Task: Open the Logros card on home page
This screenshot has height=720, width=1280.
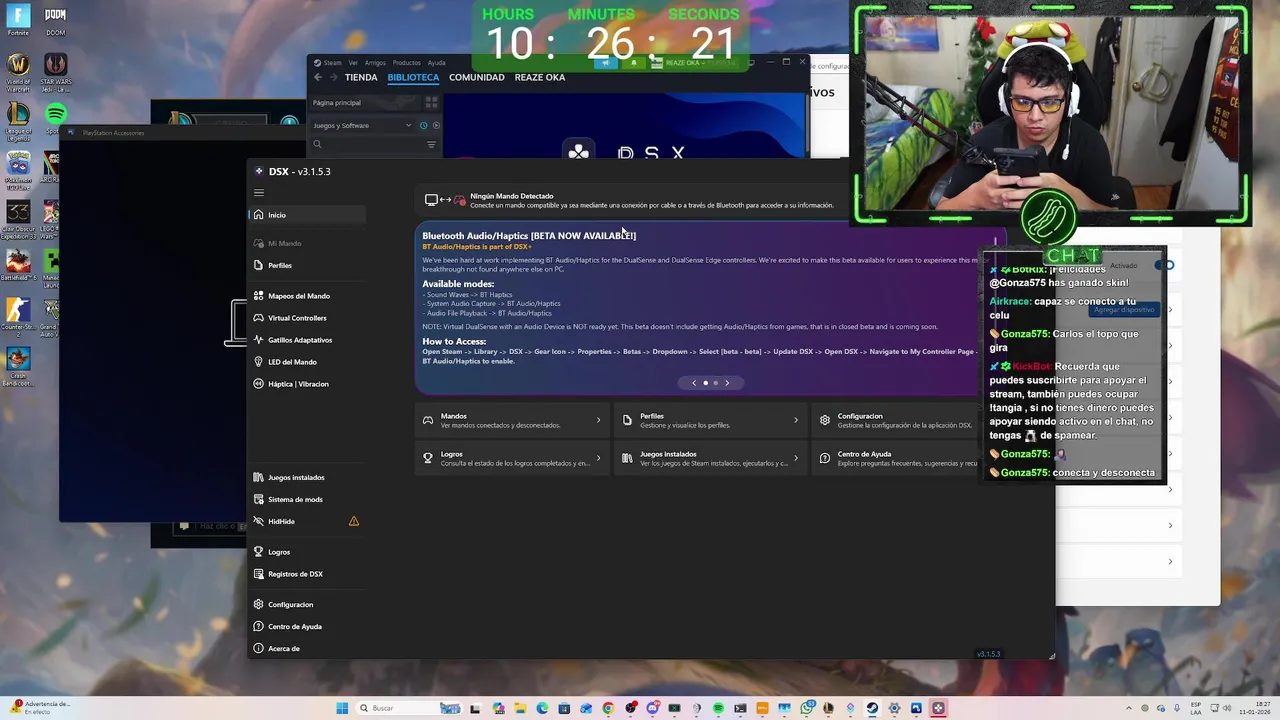Action: coord(512,458)
